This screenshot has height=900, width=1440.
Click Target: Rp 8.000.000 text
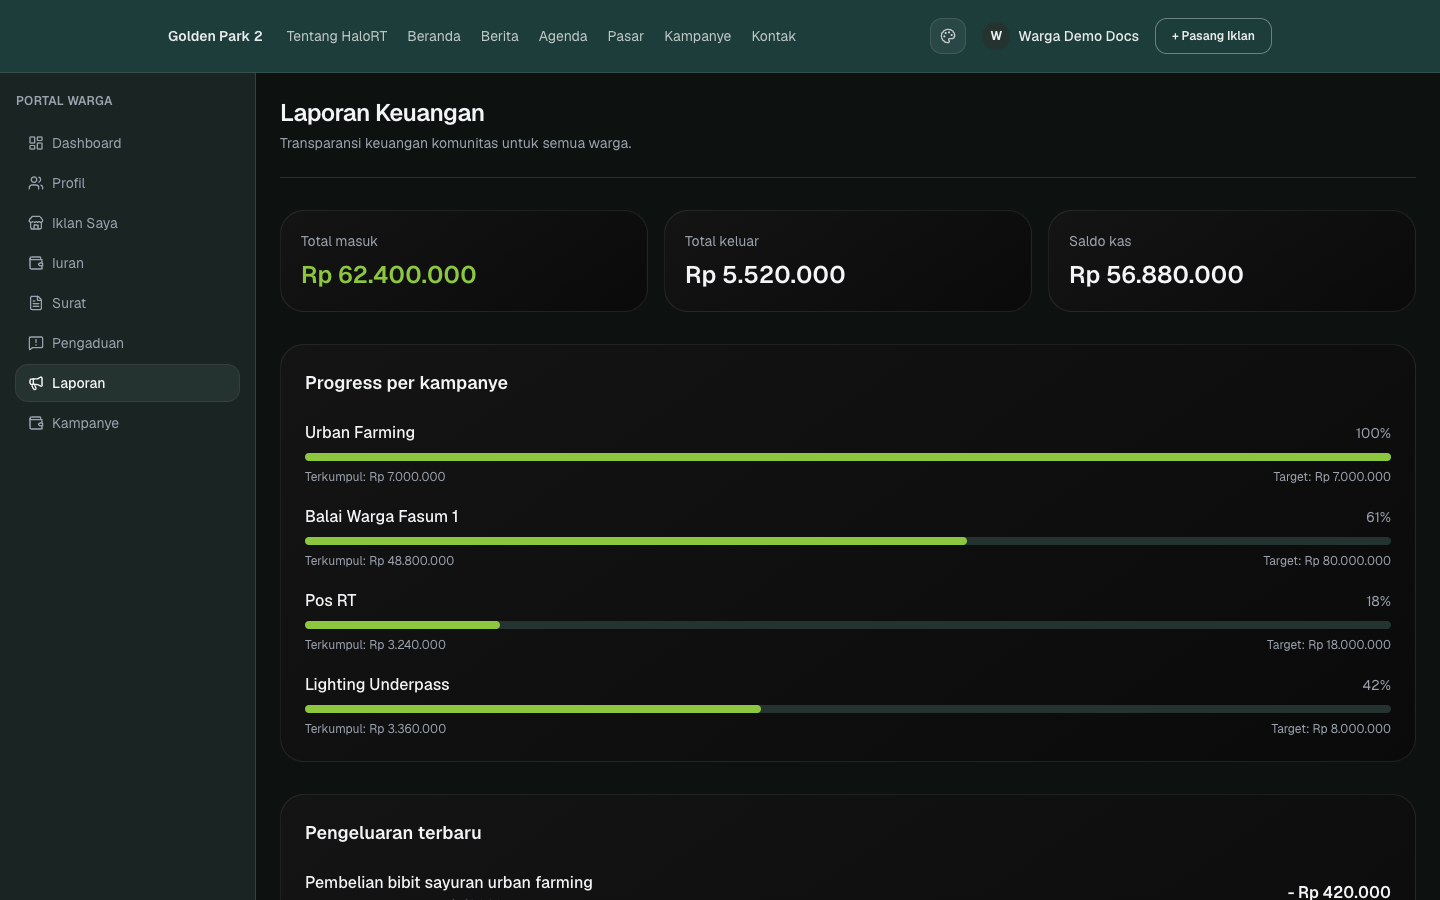coord(1331,729)
